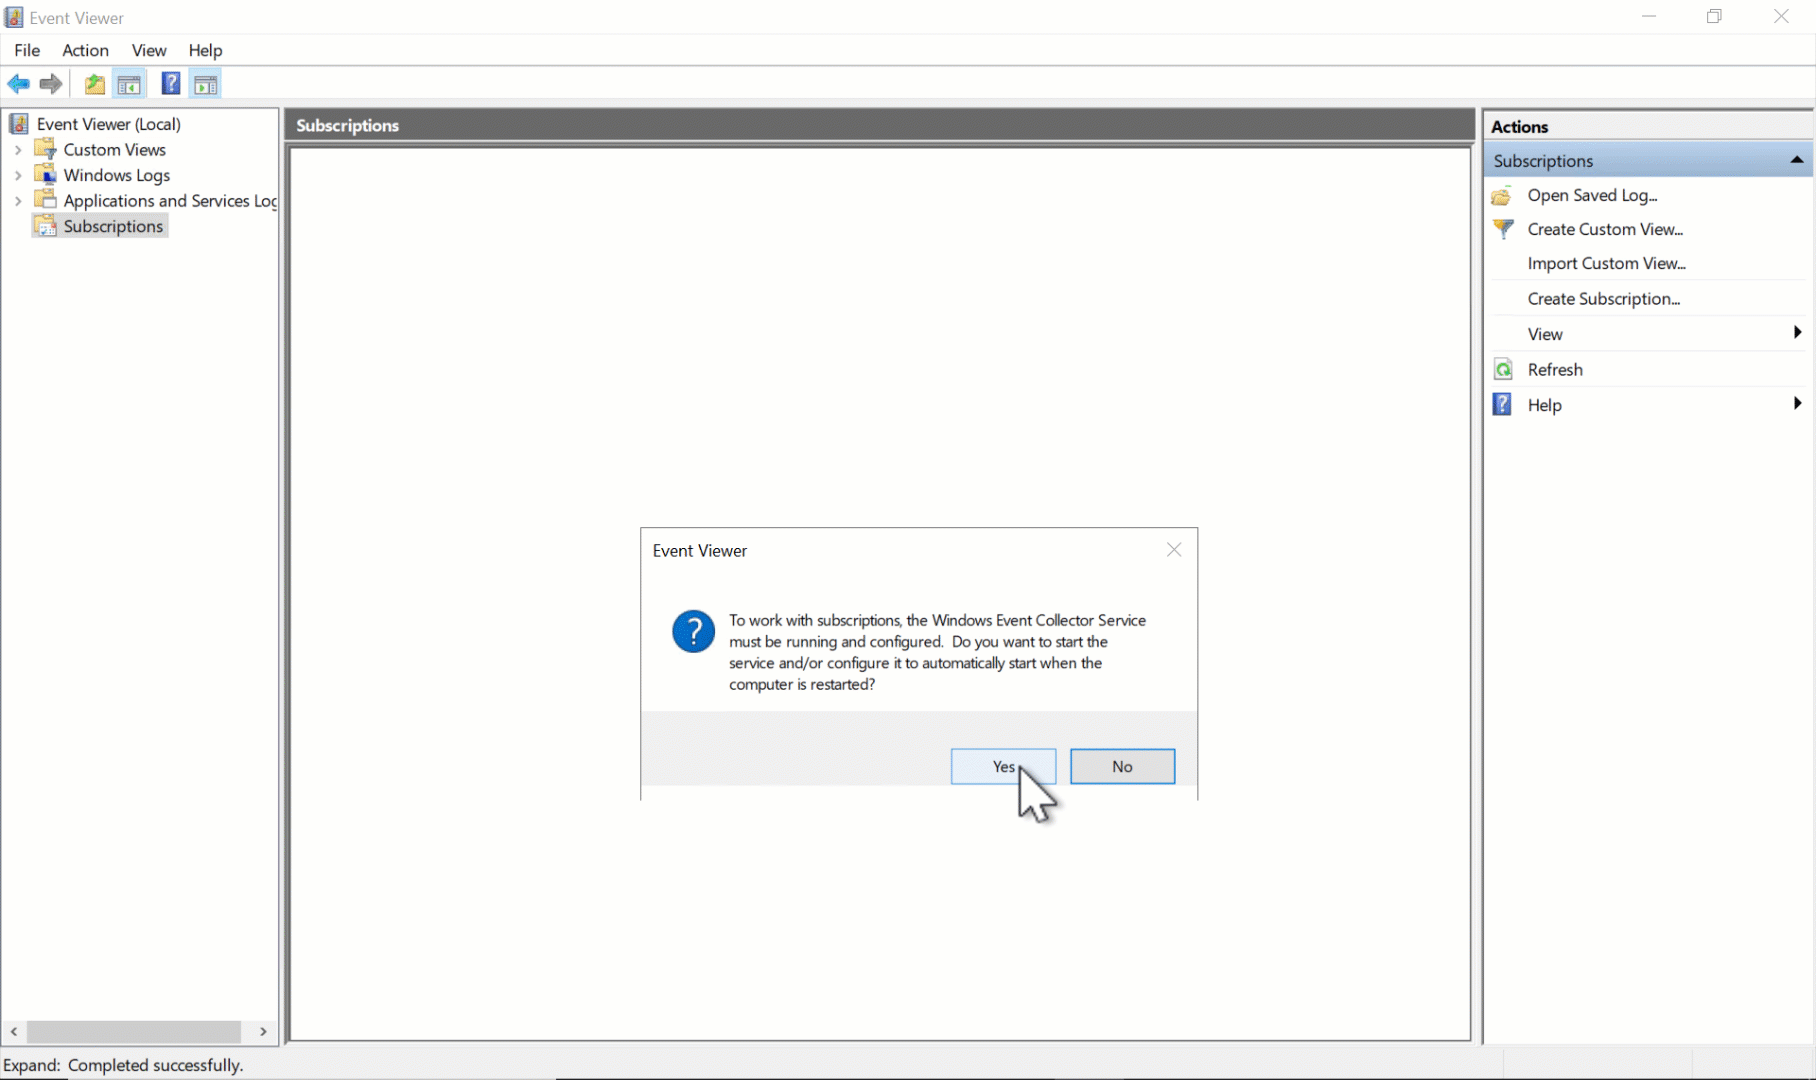The height and width of the screenshot is (1080, 1816).
Task: Open the Help menu in menu bar
Action: (x=205, y=50)
